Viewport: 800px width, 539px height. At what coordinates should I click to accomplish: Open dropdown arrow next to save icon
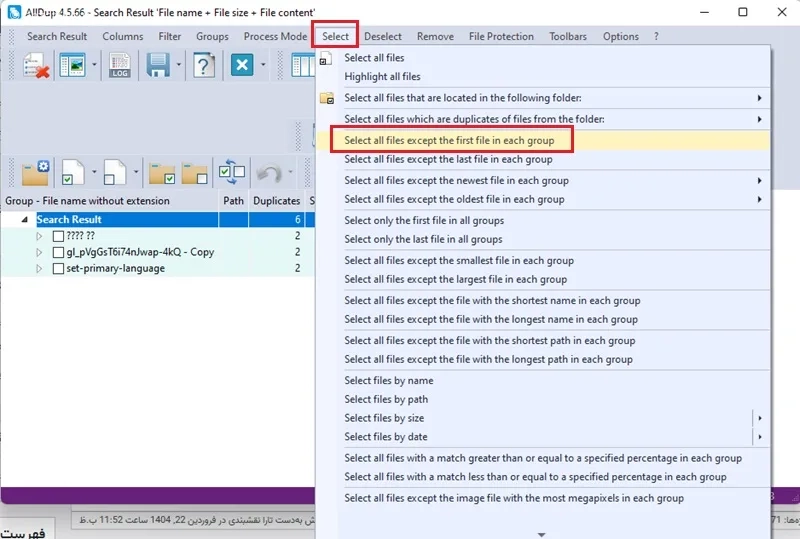tap(179, 65)
